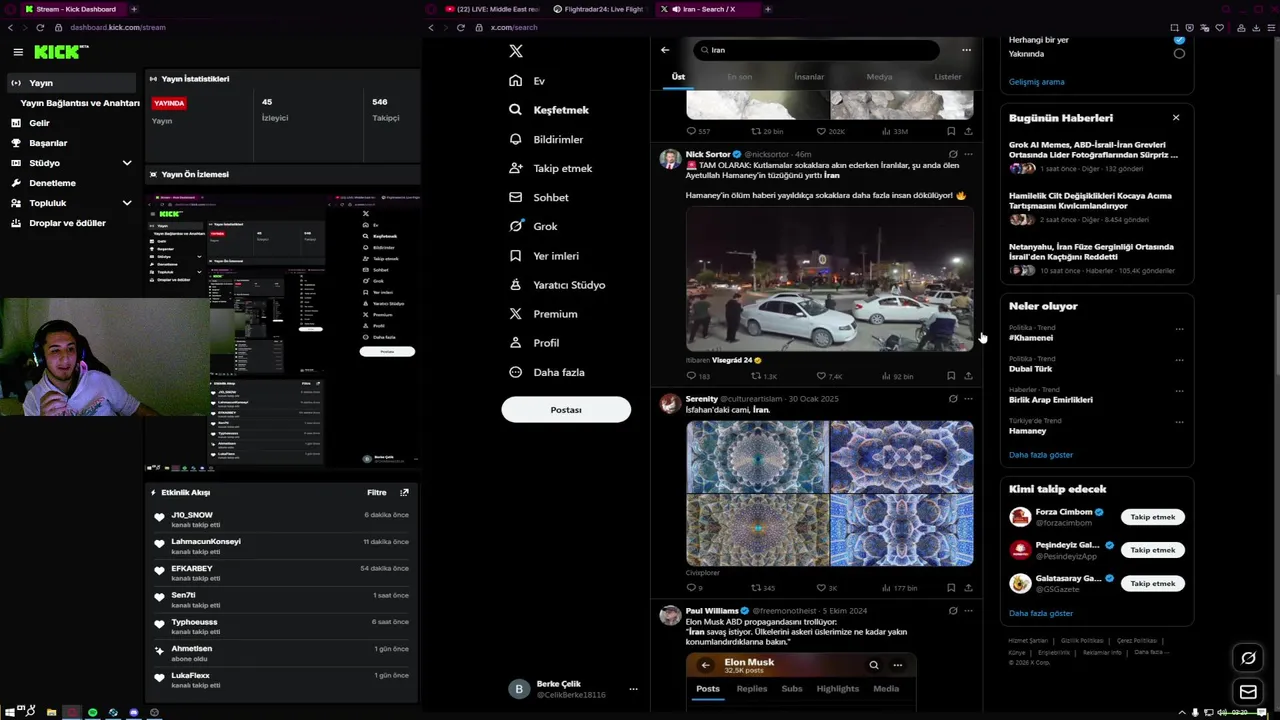The width and height of the screenshot is (1280, 720).
Task: Click Daha fazla göster under trends
Action: (x=1040, y=455)
